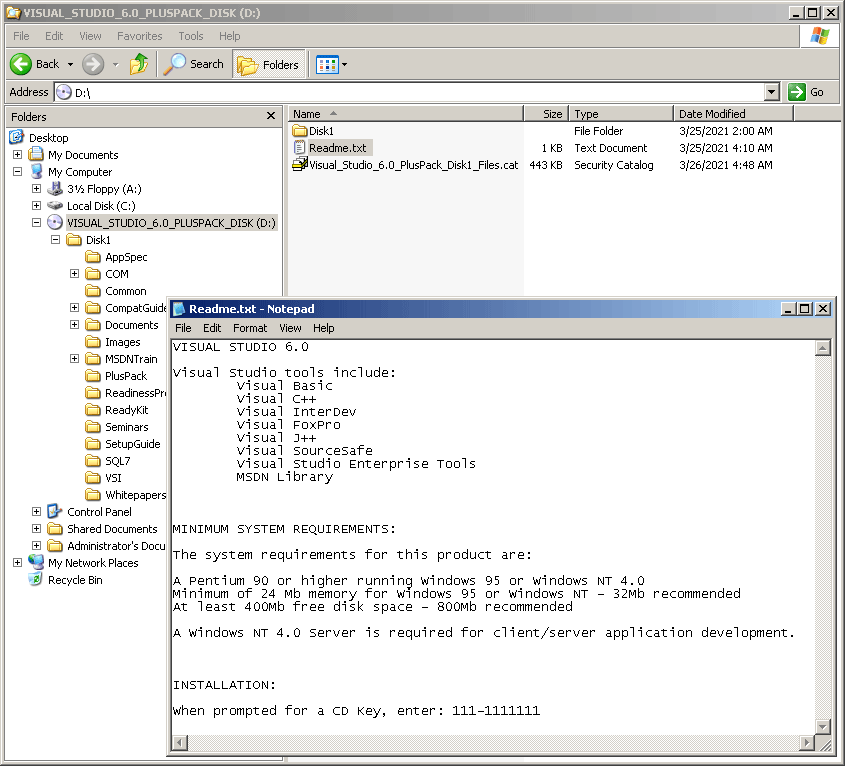Screen dimensions: 845x766
Task: Open Explorer's Tools menu
Action: pyautogui.click(x=191, y=36)
